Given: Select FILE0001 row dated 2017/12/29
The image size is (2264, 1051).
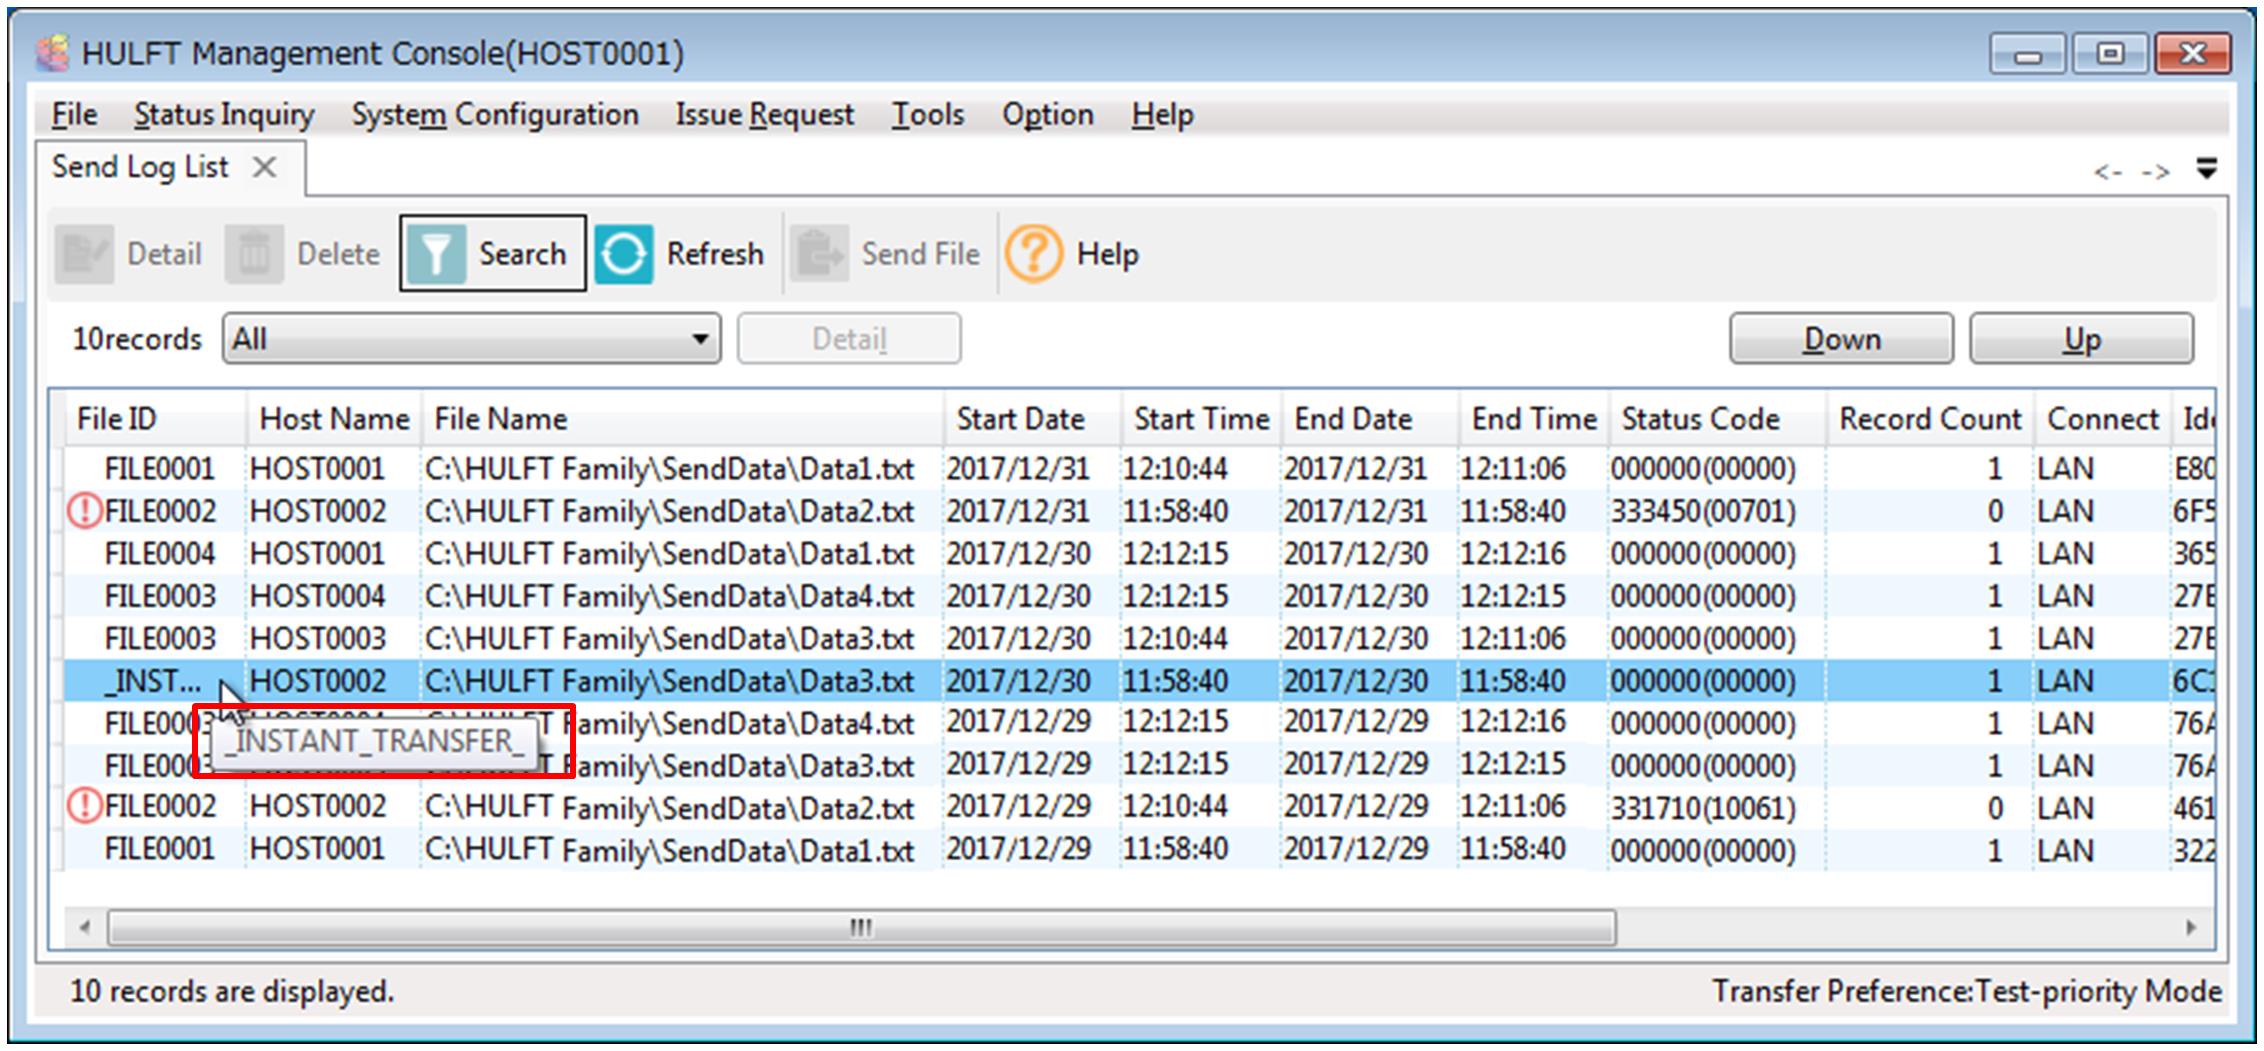Looking at the screenshot, I should click(x=1140, y=849).
